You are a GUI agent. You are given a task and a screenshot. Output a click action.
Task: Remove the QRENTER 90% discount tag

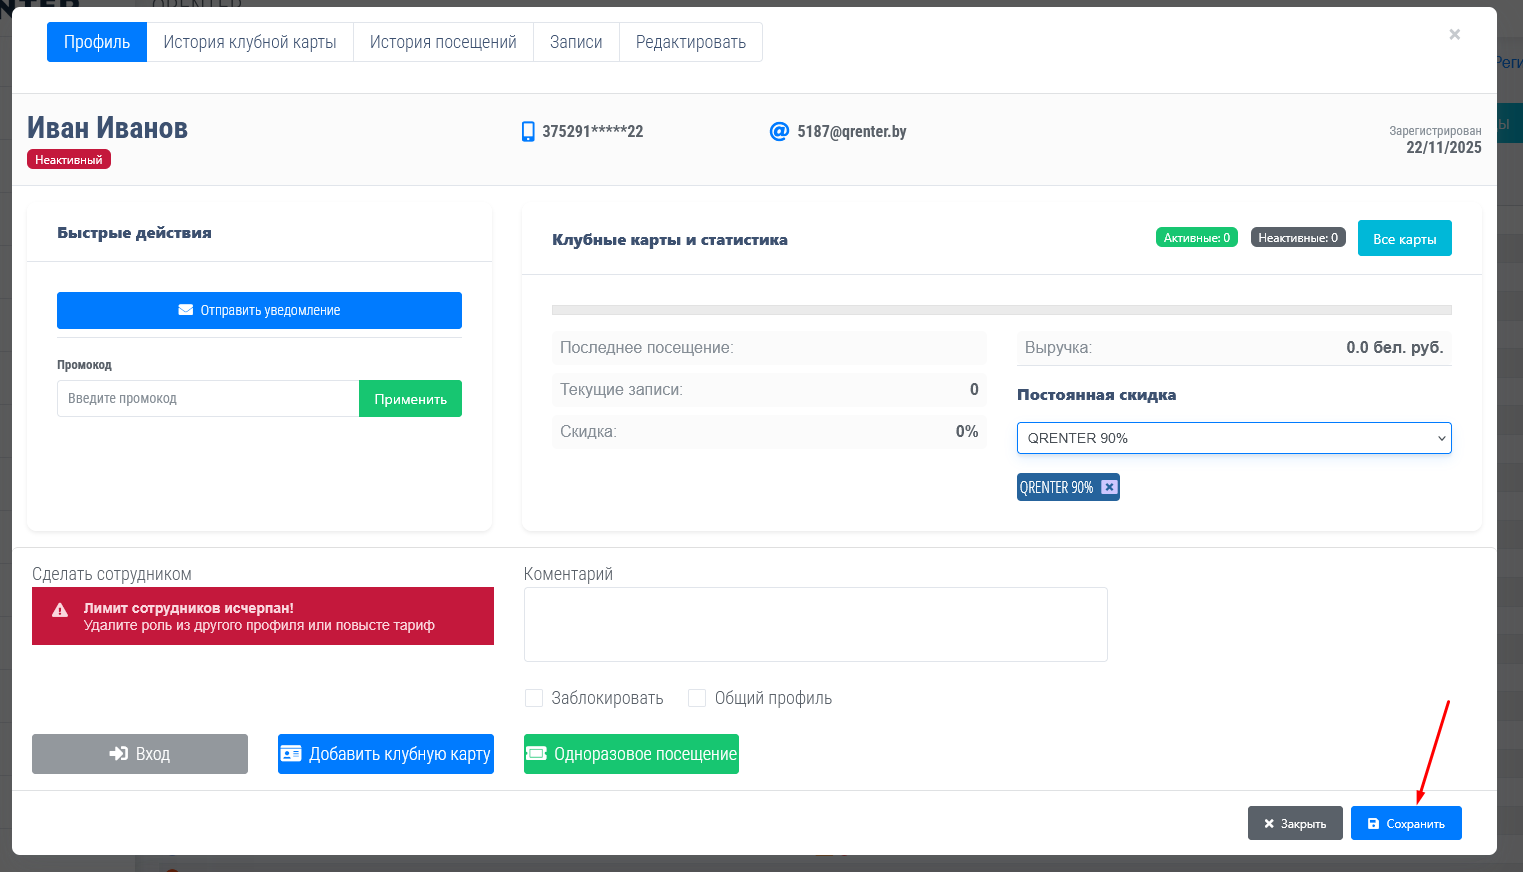1109,487
